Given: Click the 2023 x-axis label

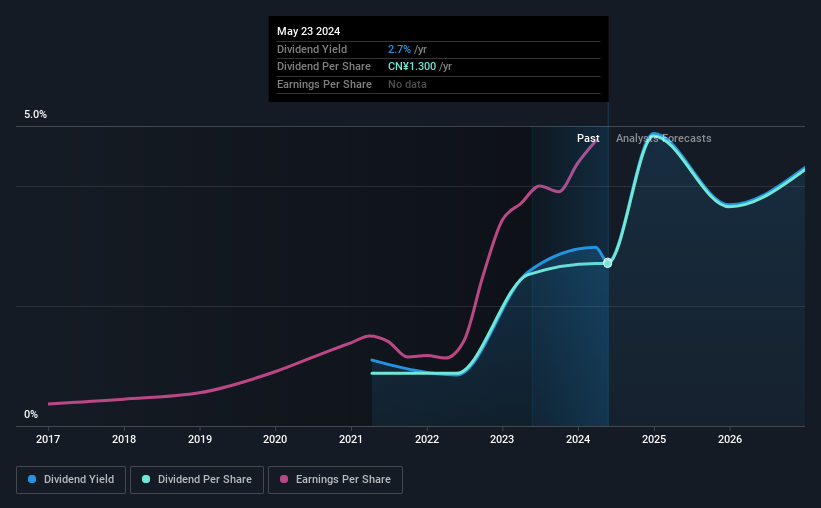Looking at the screenshot, I should click(x=502, y=439).
